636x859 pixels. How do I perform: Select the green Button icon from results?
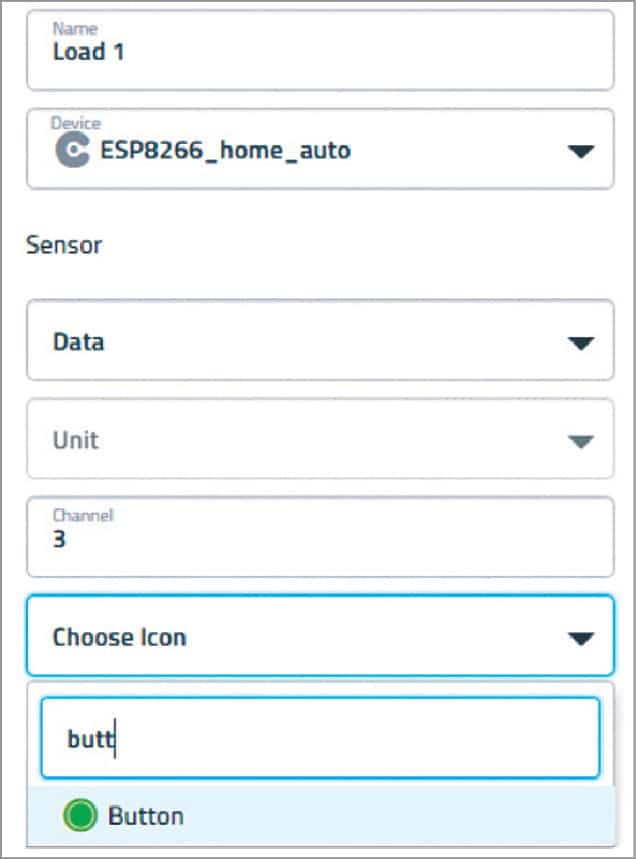pyautogui.click(x=140, y=815)
